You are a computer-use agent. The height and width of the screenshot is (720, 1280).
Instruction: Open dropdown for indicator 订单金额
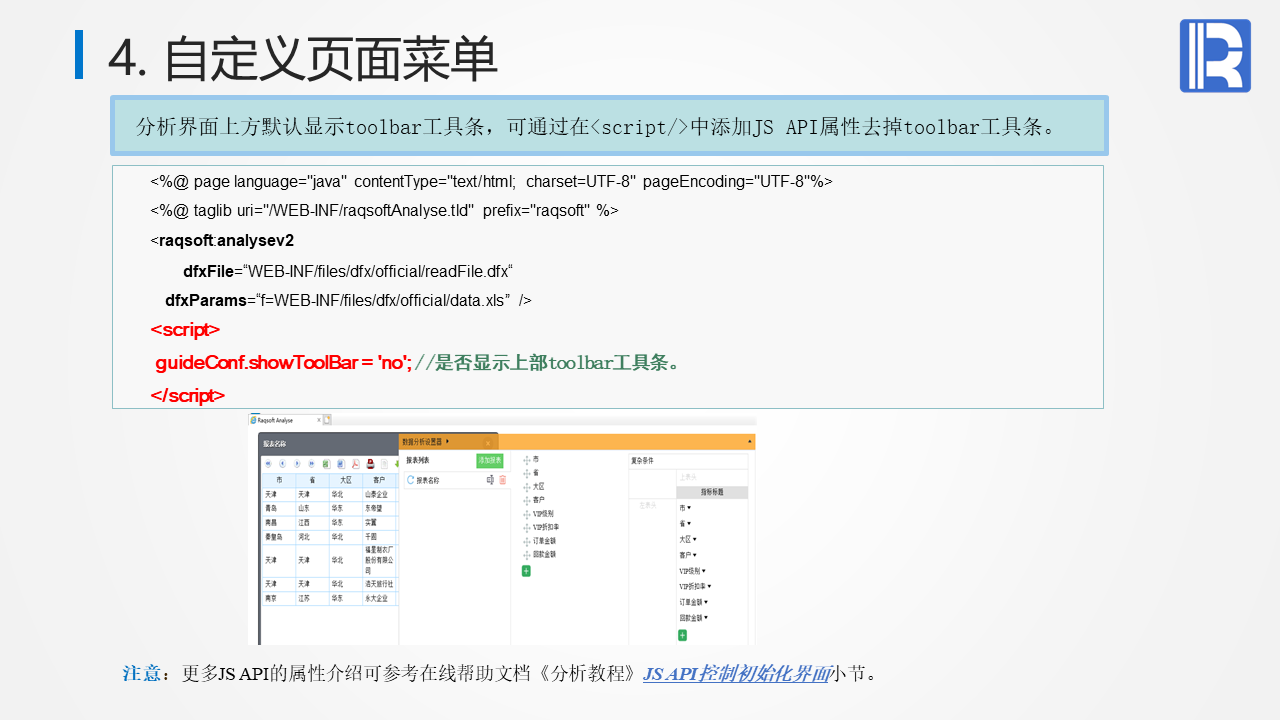705,603
